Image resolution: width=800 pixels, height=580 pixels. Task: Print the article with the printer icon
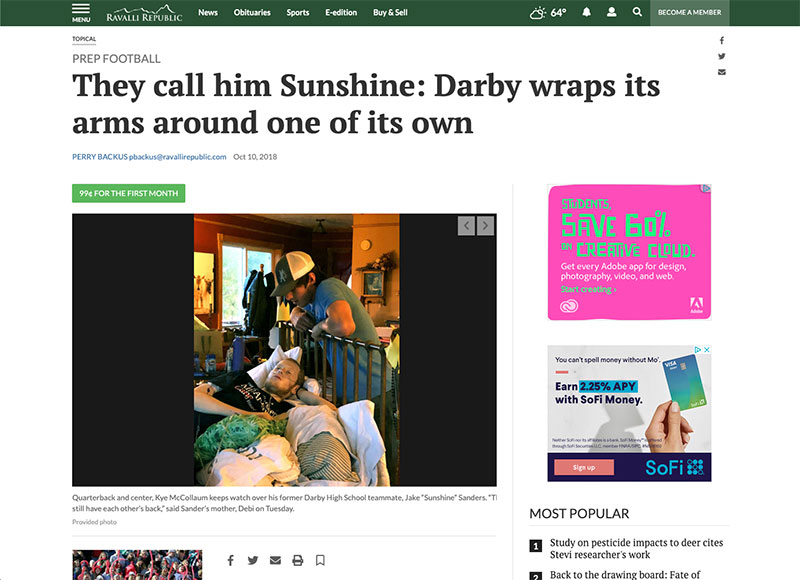pyautogui.click(x=297, y=560)
